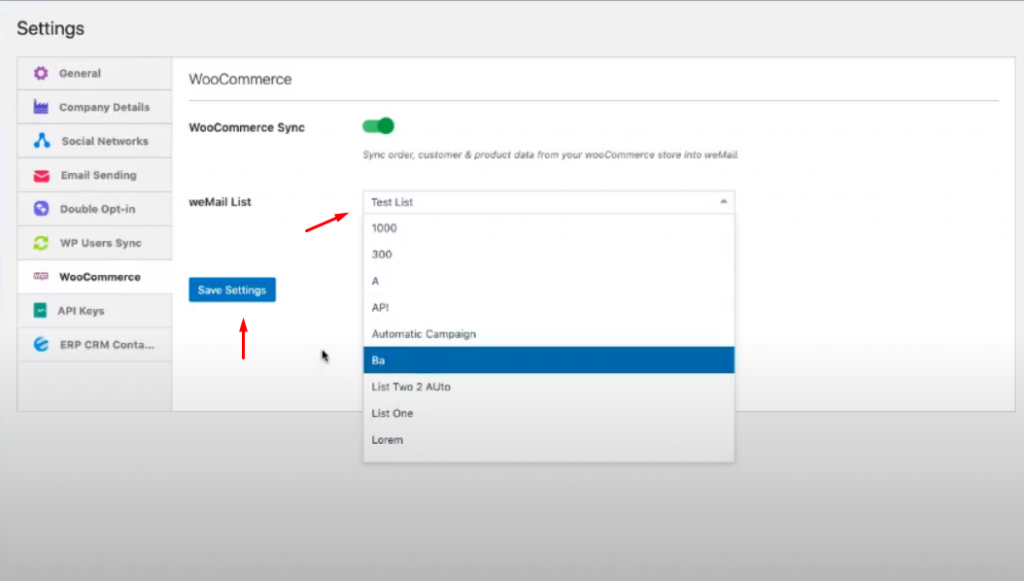The height and width of the screenshot is (581, 1024).
Task: Click the Social Networks share icon
Action: [42, 141]
